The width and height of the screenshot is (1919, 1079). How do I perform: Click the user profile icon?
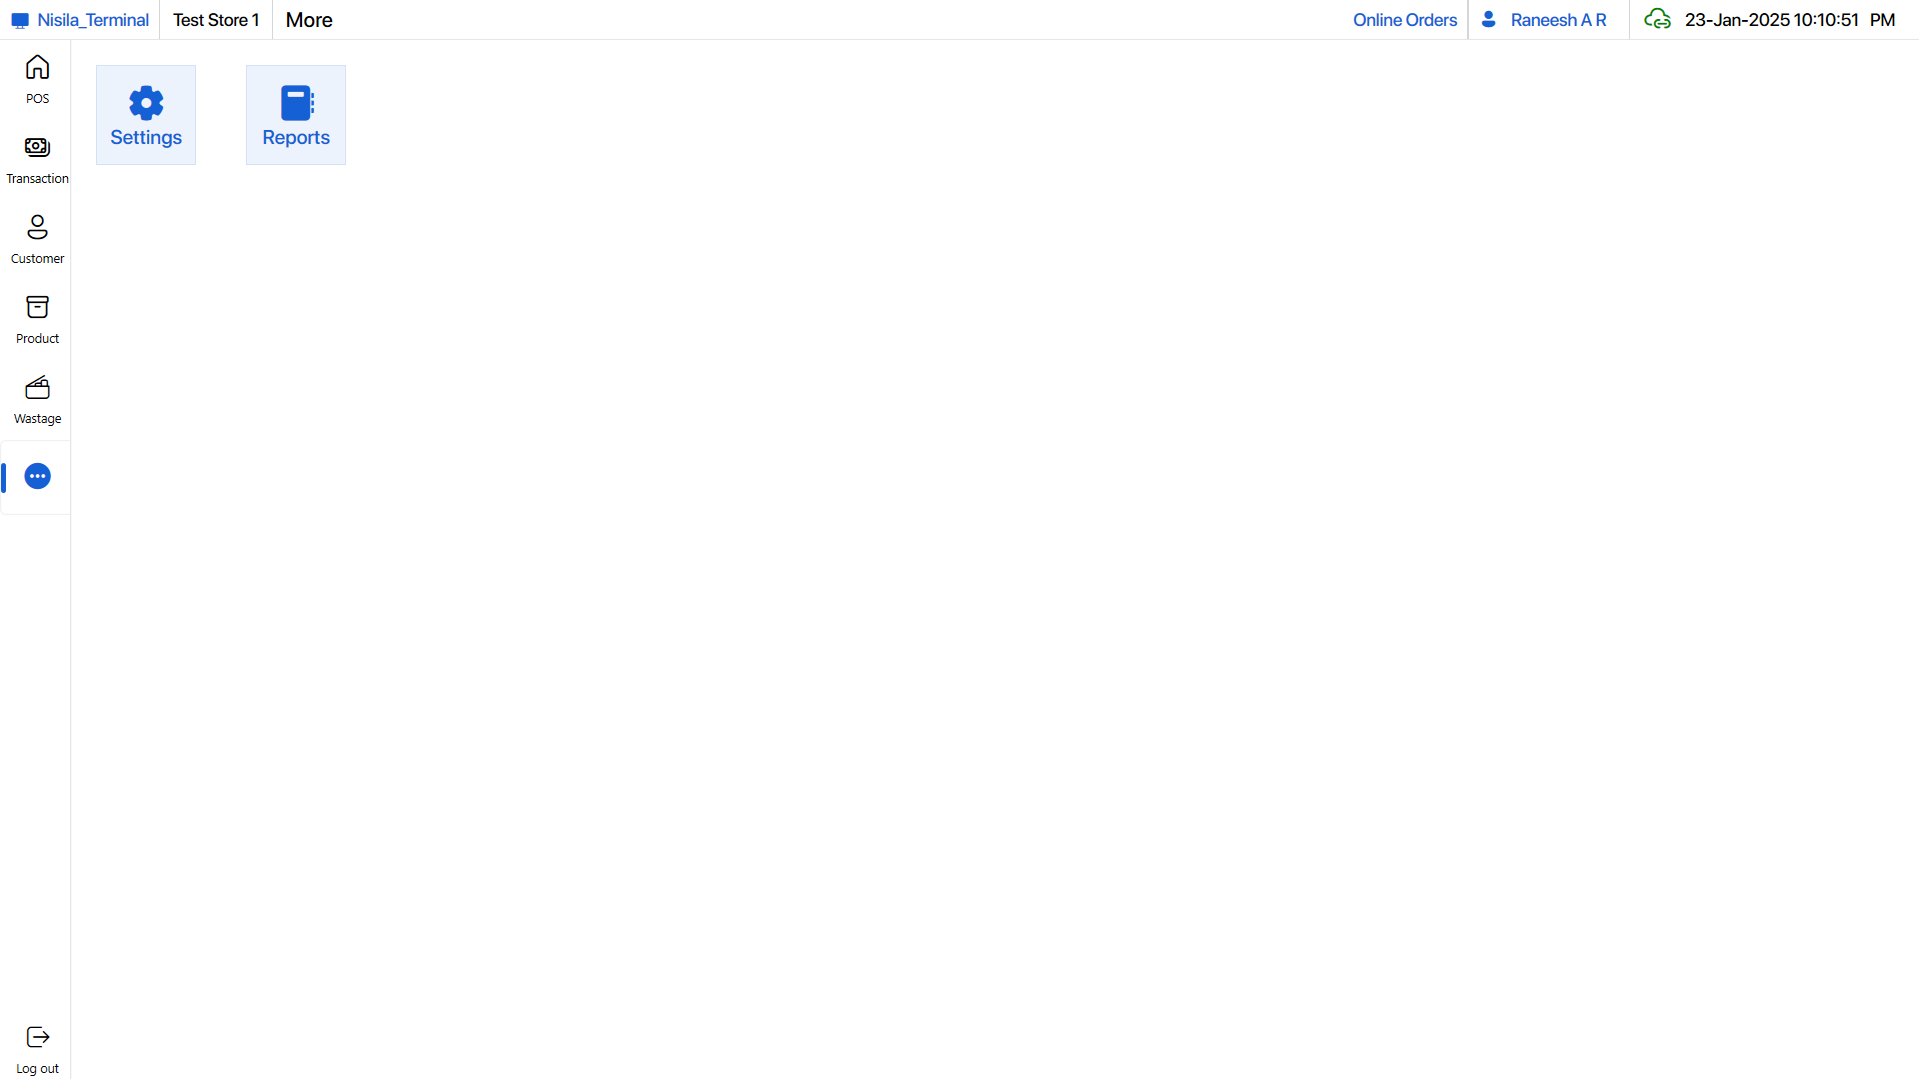point(1489,20)
